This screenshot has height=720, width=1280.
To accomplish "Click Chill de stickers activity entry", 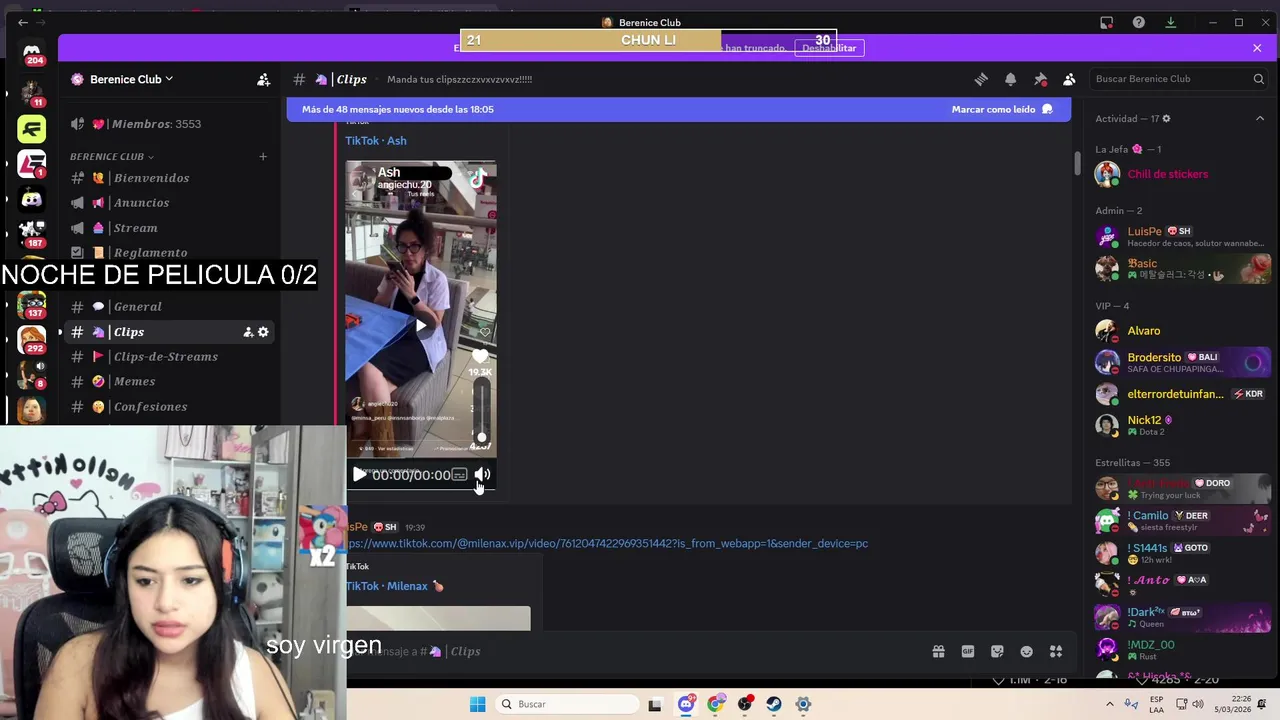I will pyautogui.click(x=1182, y=174).
